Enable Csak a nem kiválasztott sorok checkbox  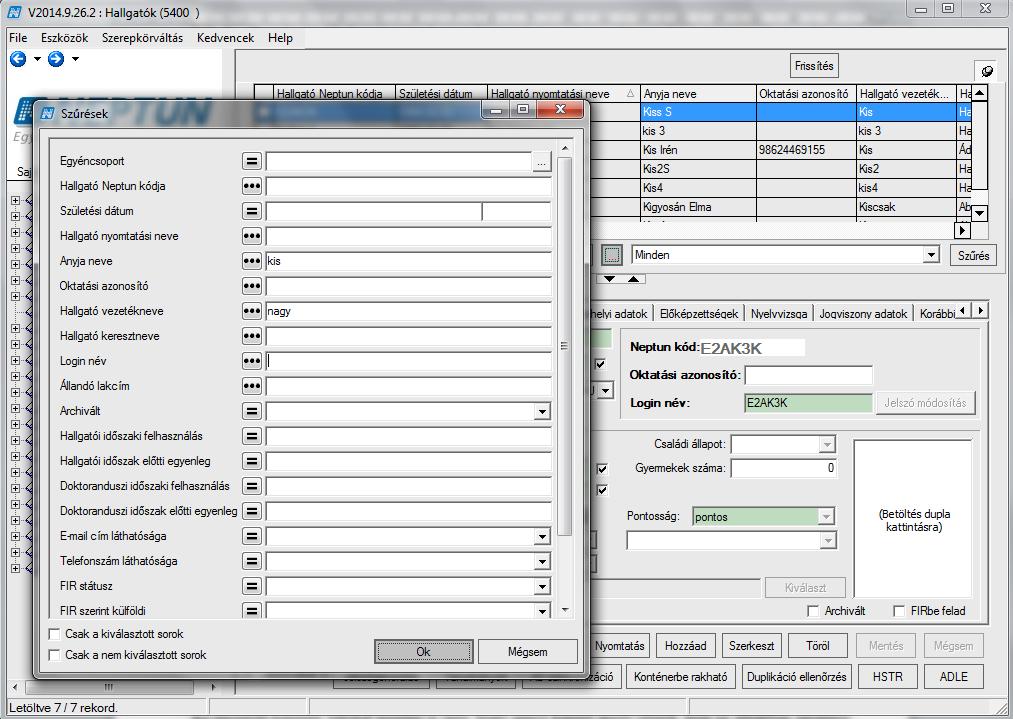pos(55,655)
